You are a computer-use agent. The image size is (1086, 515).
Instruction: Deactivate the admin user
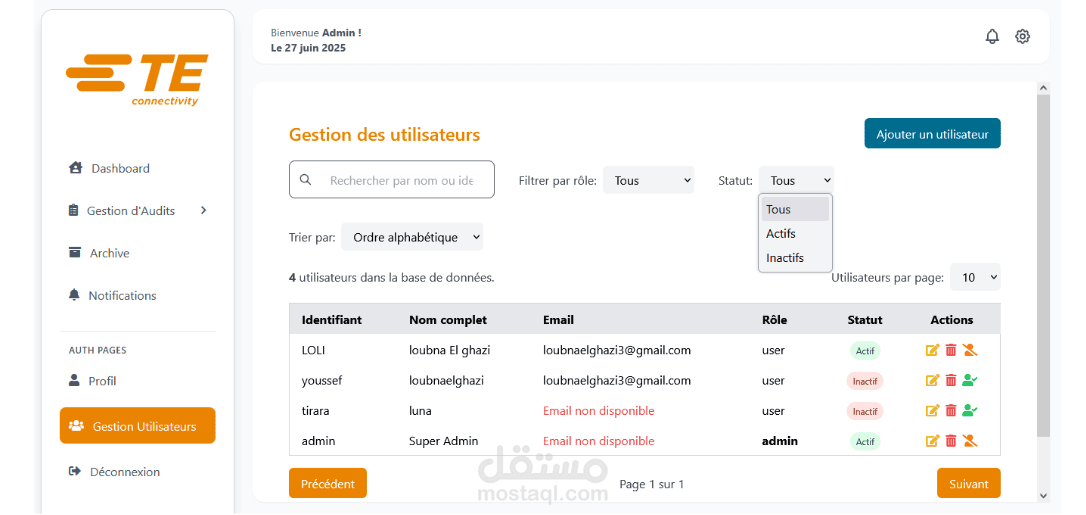tap(970, 440)
